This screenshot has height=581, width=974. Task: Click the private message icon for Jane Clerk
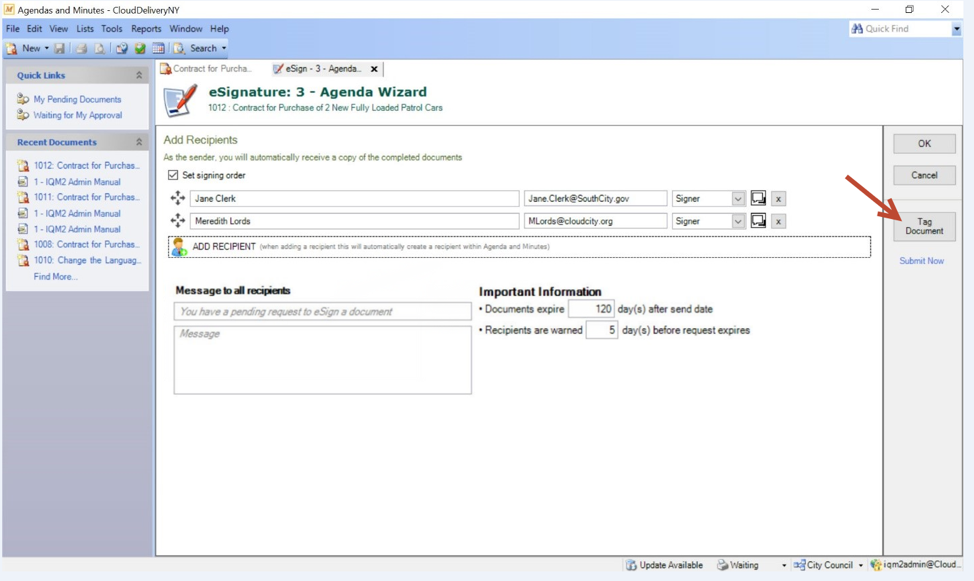pos(758,198)
